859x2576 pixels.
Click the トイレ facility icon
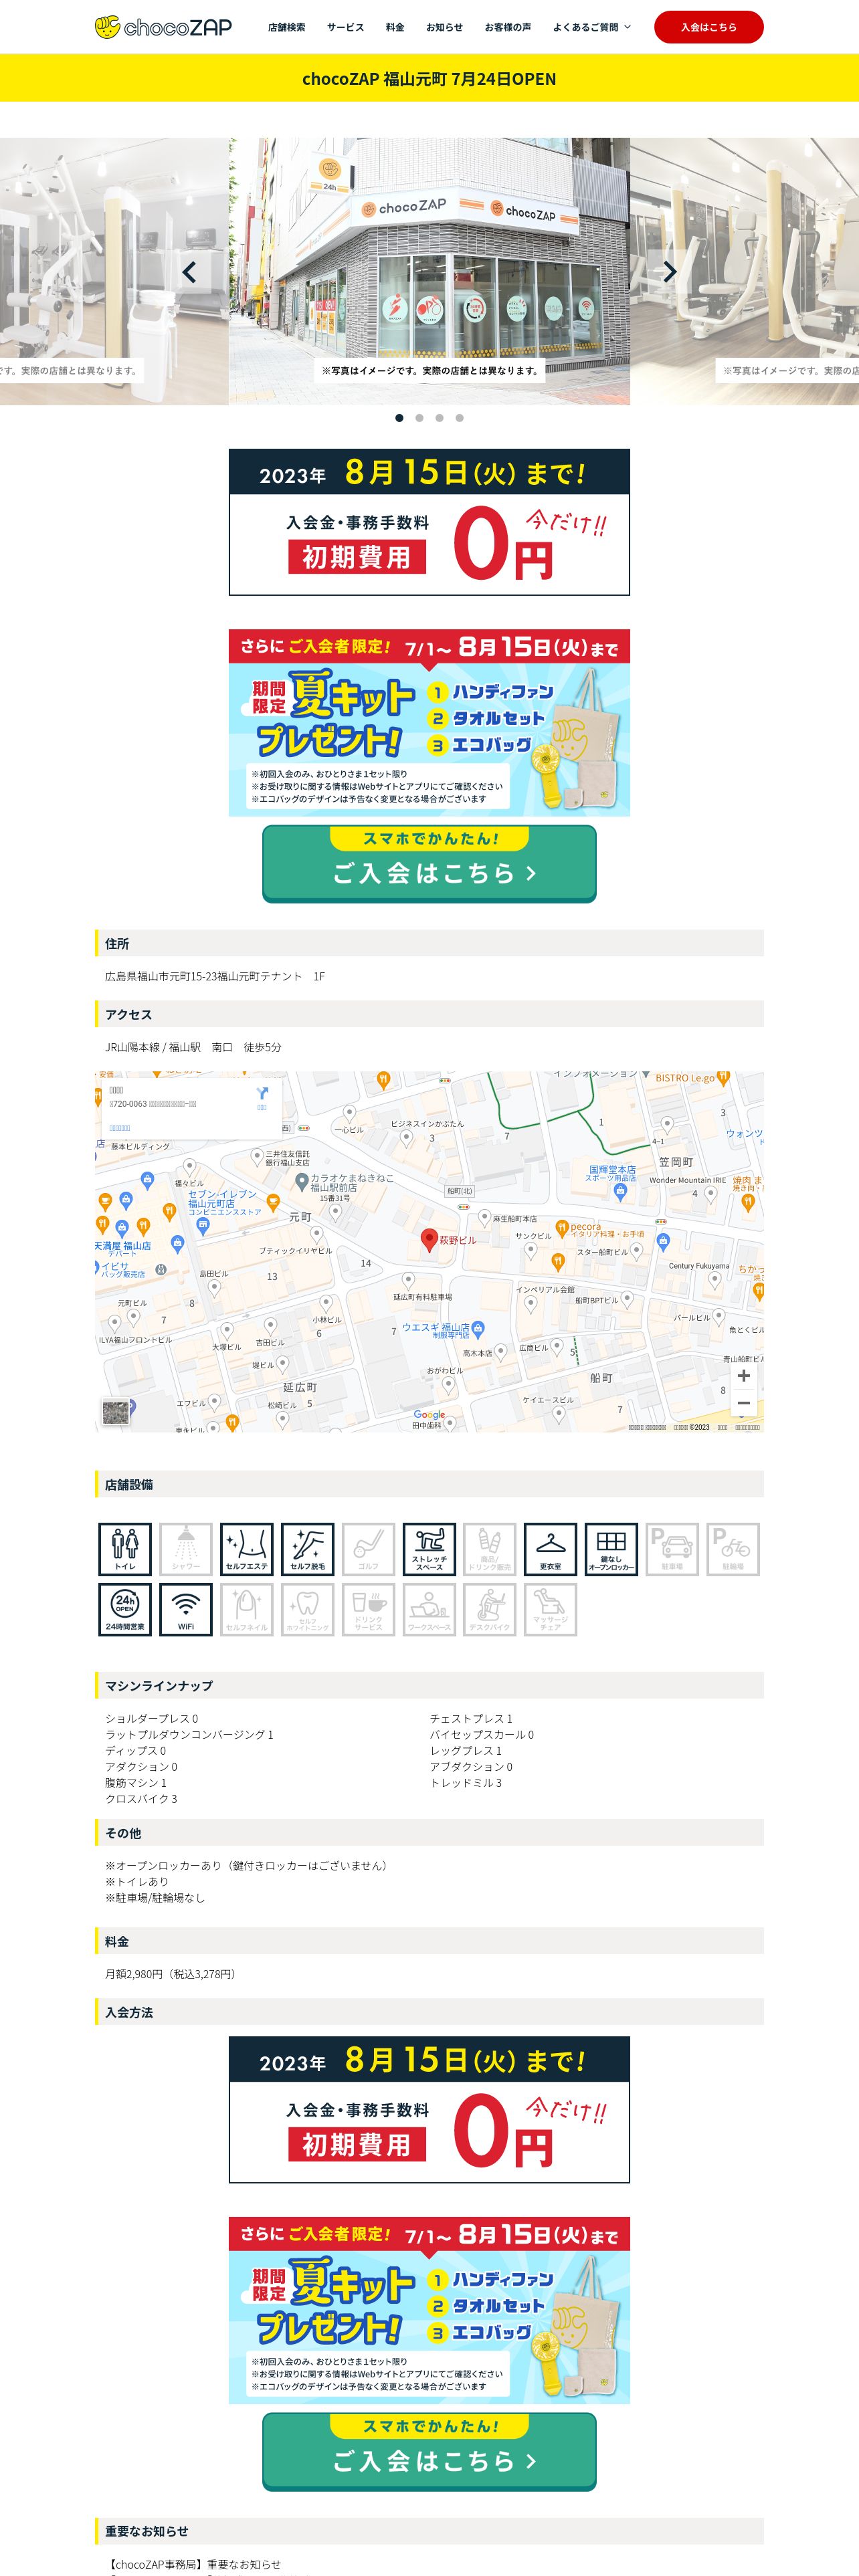[x=125, y=1549]
